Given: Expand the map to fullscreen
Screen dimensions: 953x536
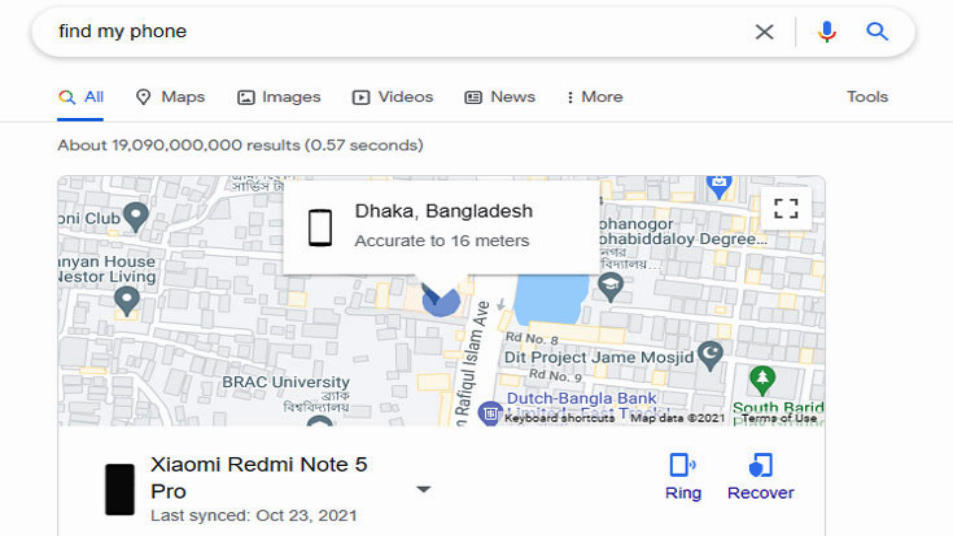Looking at the screenshot, I should 786,209.
